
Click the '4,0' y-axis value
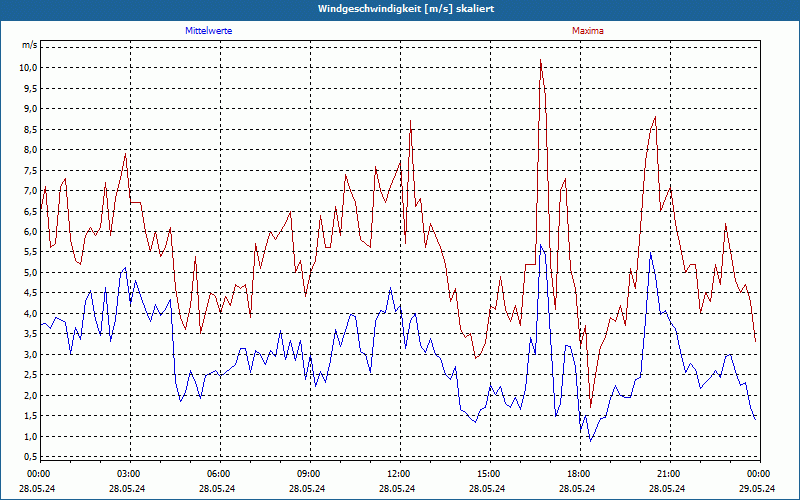(x=31, y=313)
